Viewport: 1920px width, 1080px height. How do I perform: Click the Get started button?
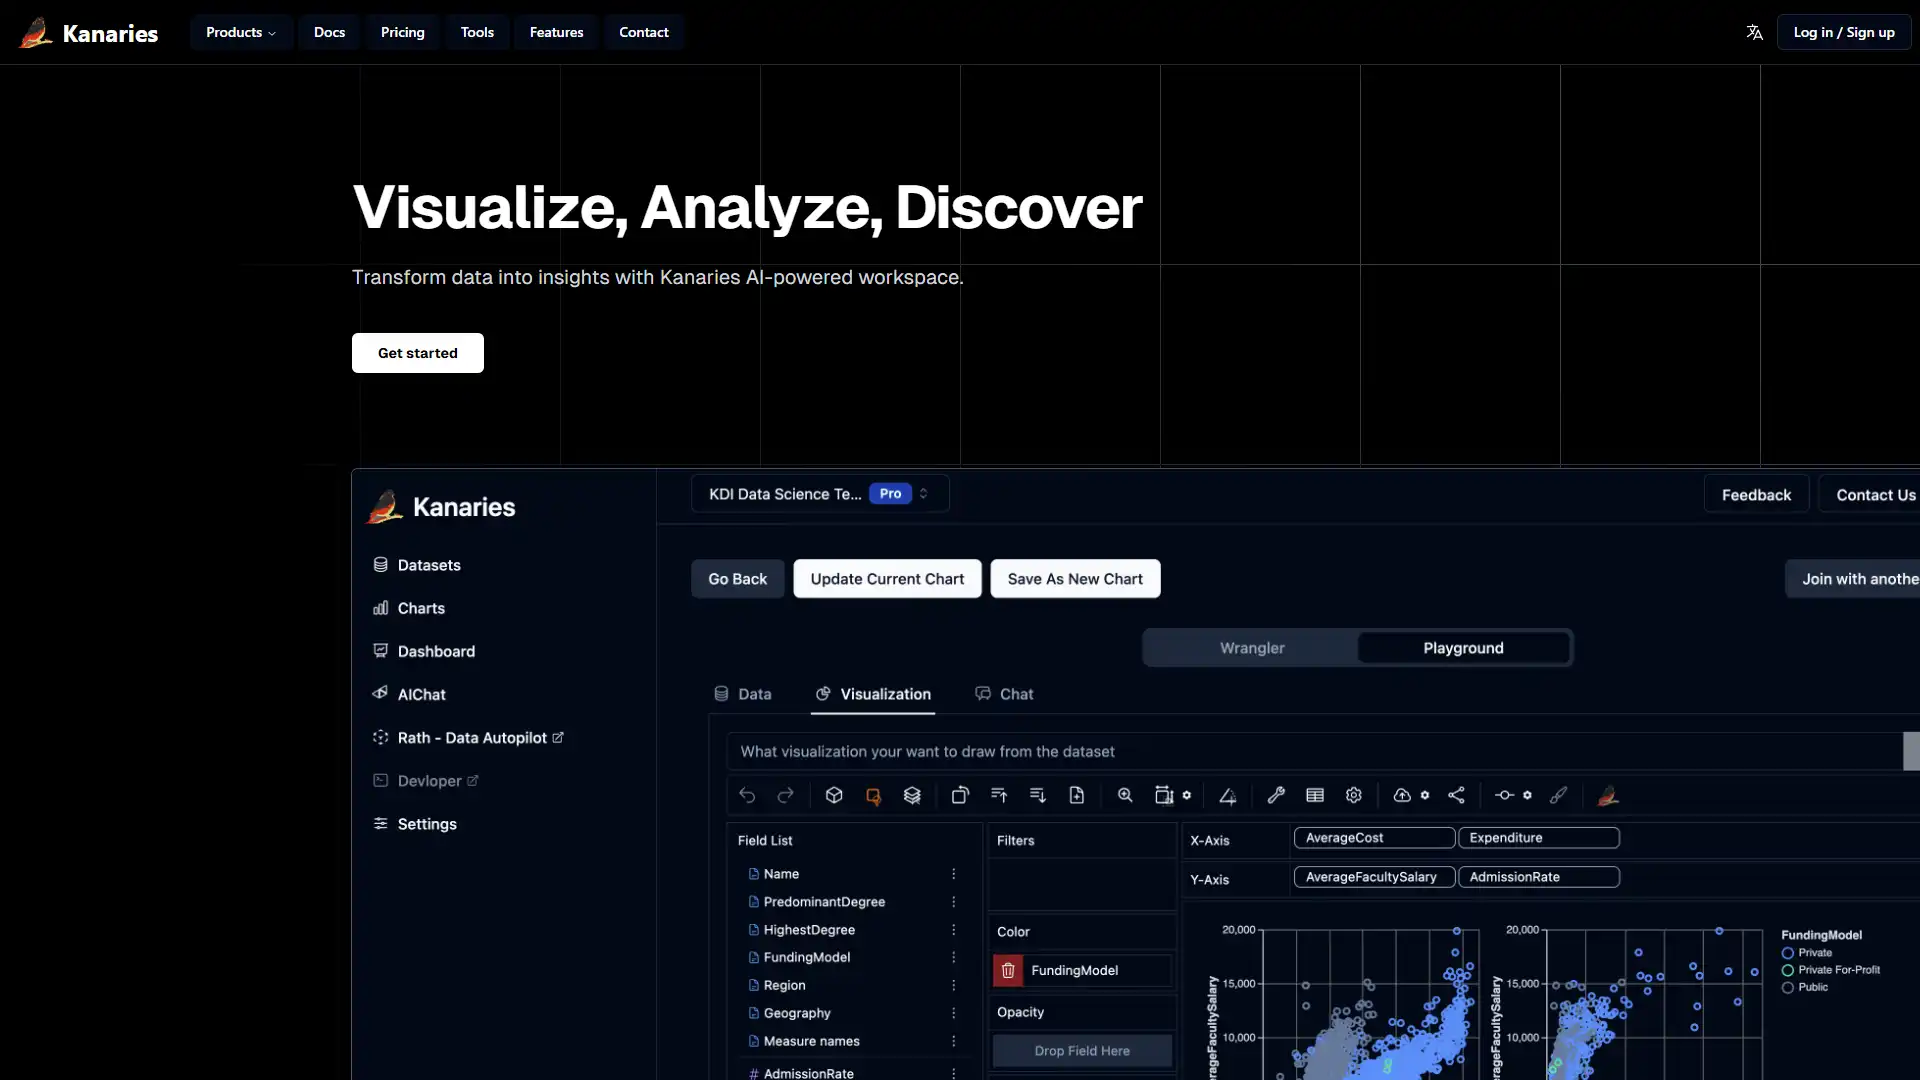[x=418, y=353]
